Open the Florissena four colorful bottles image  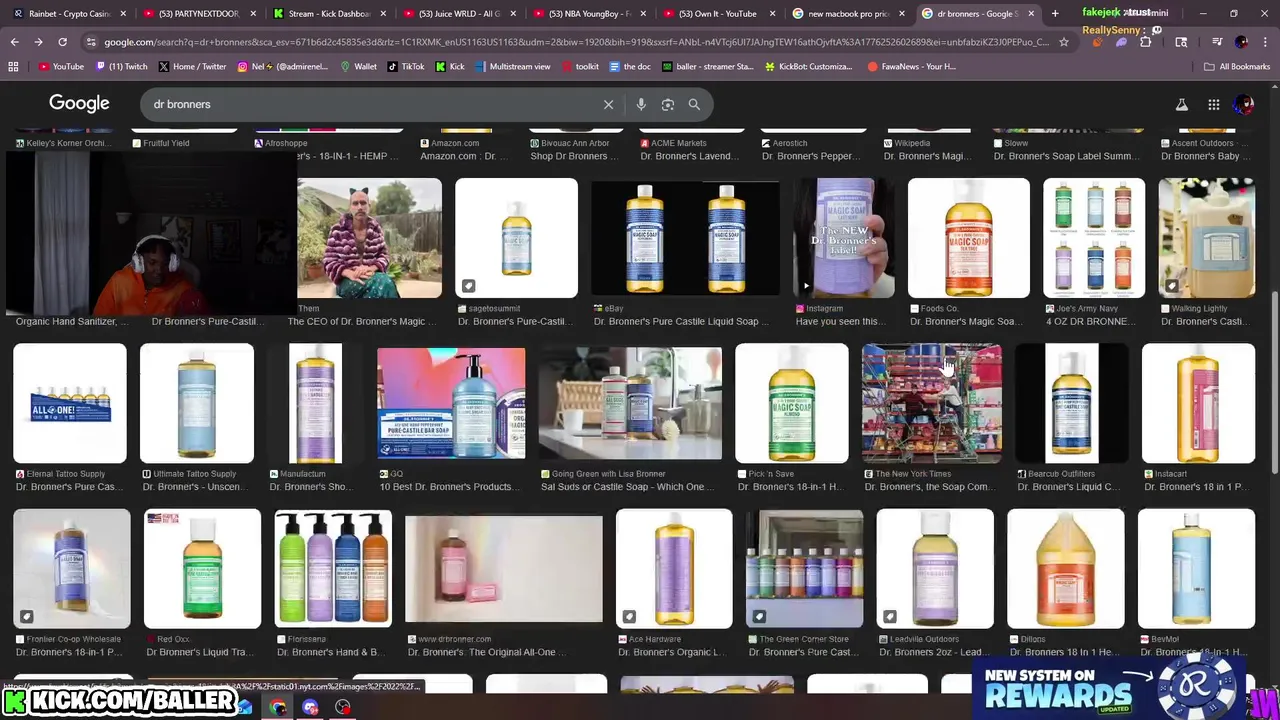pos(333,568)
